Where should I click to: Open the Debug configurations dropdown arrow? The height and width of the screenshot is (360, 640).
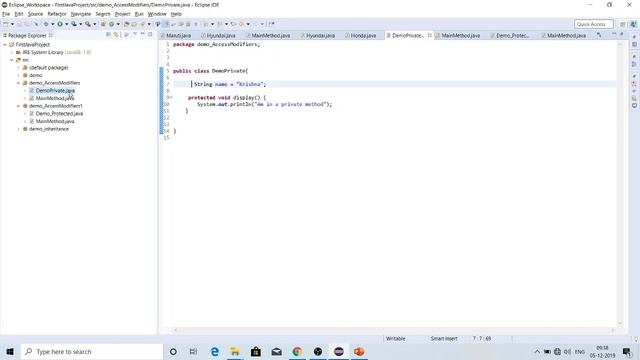(x=52, y=24)
